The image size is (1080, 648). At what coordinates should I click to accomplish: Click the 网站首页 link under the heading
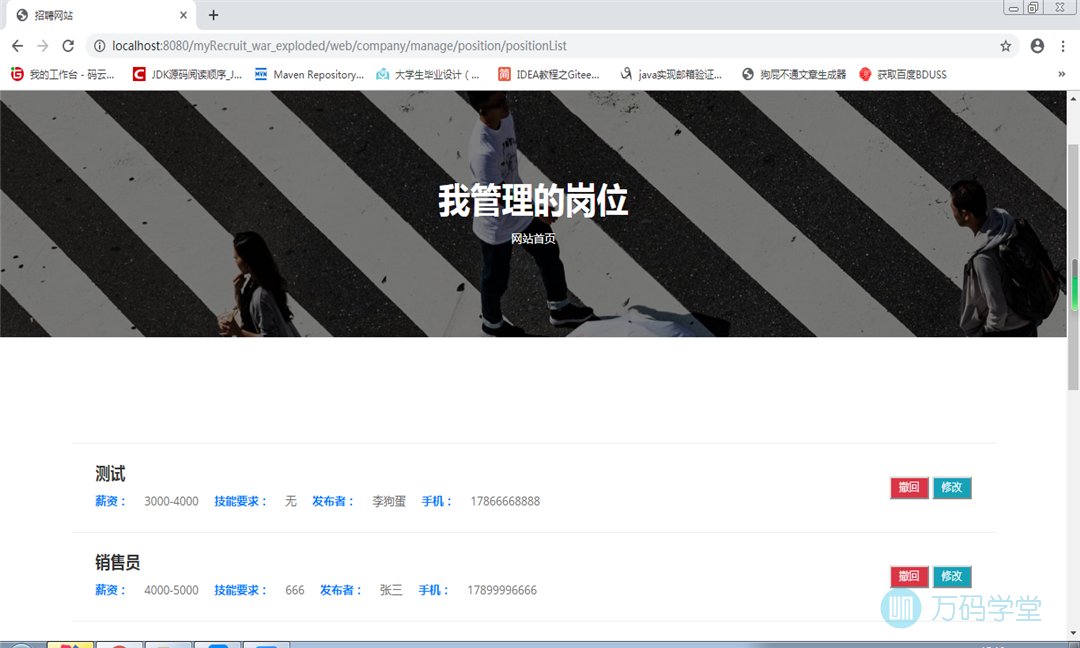pos(533,239)
